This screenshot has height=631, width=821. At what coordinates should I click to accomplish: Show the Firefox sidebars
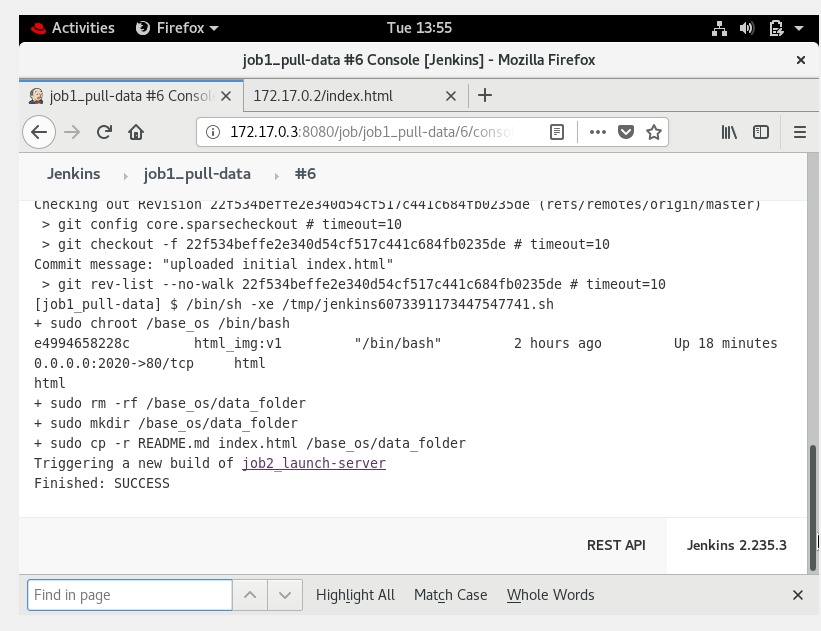pos(761,132)
